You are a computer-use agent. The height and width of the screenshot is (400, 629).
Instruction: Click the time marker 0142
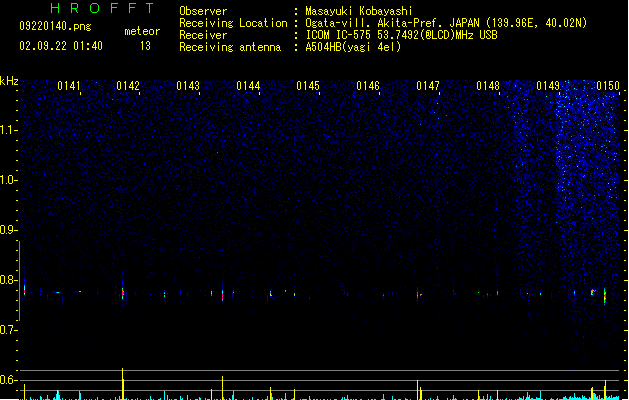pos(128,86)
